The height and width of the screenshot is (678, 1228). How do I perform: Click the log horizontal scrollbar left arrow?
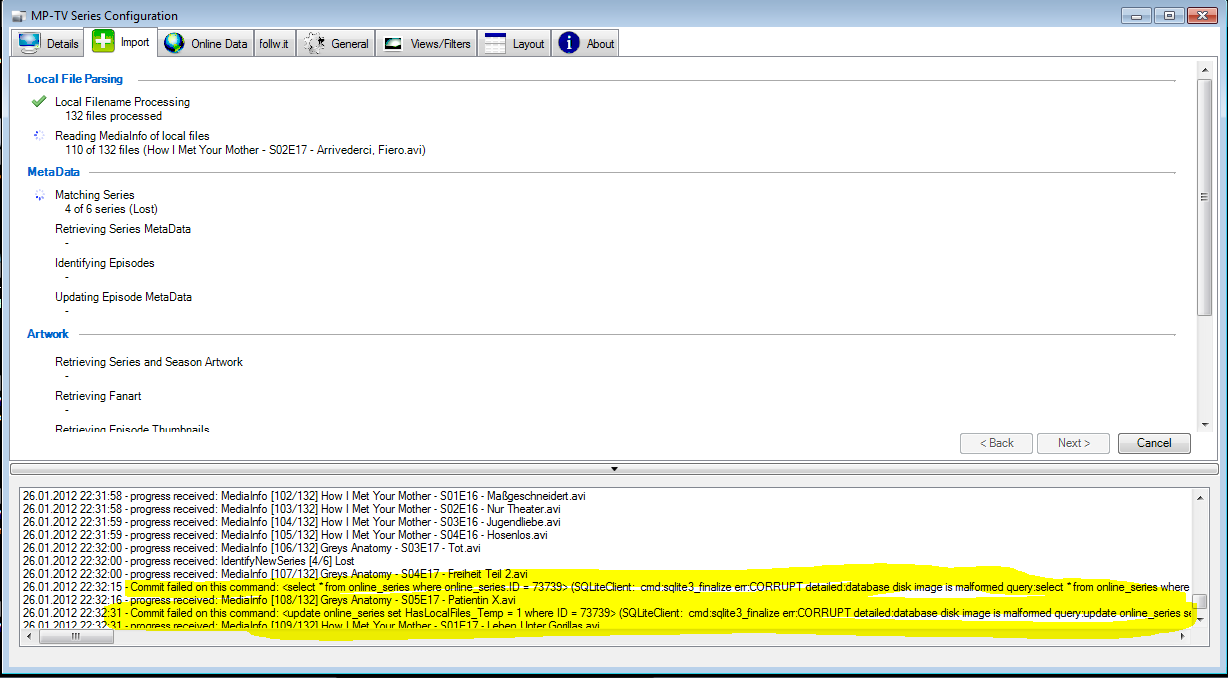29,636
